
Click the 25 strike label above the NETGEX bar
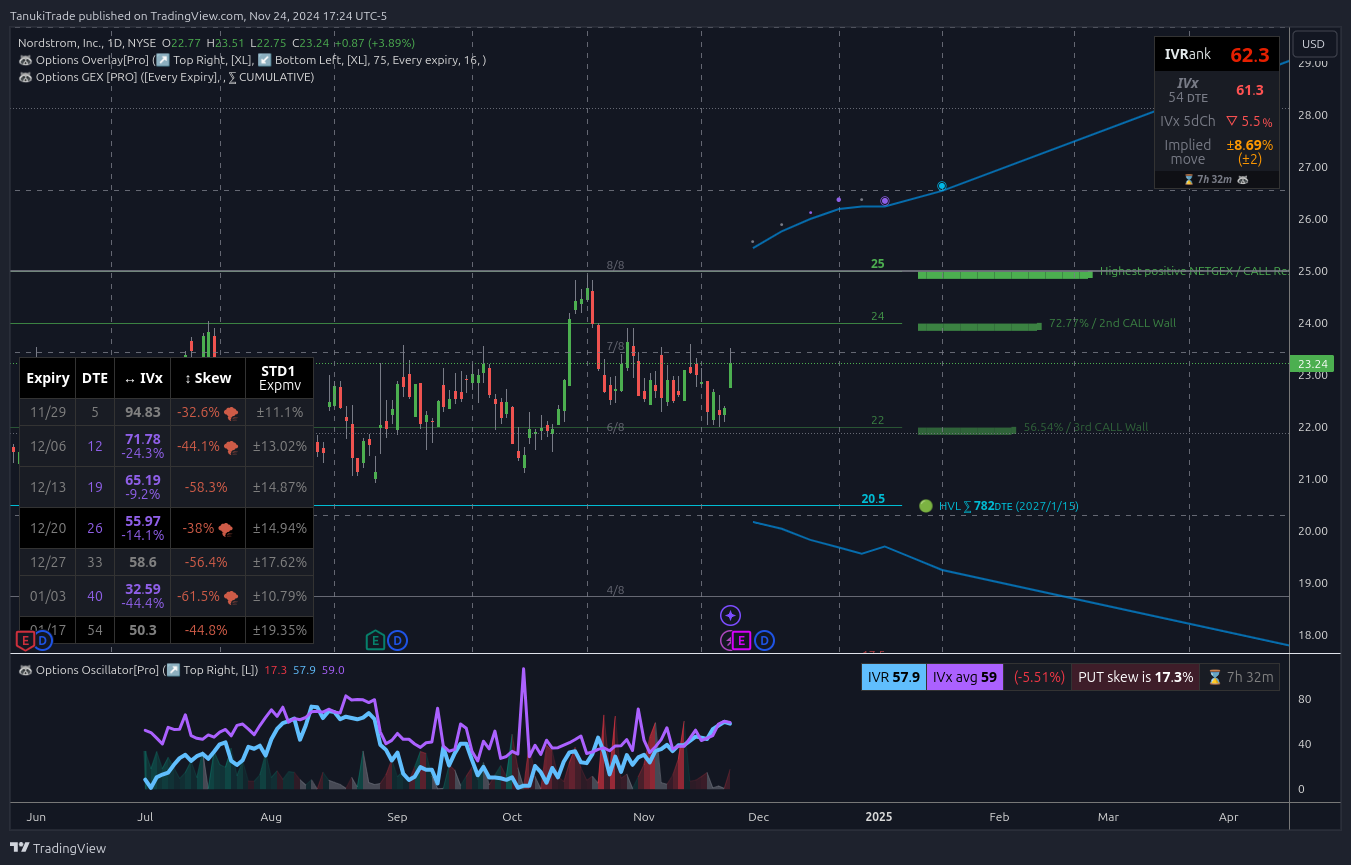(878, 264)
